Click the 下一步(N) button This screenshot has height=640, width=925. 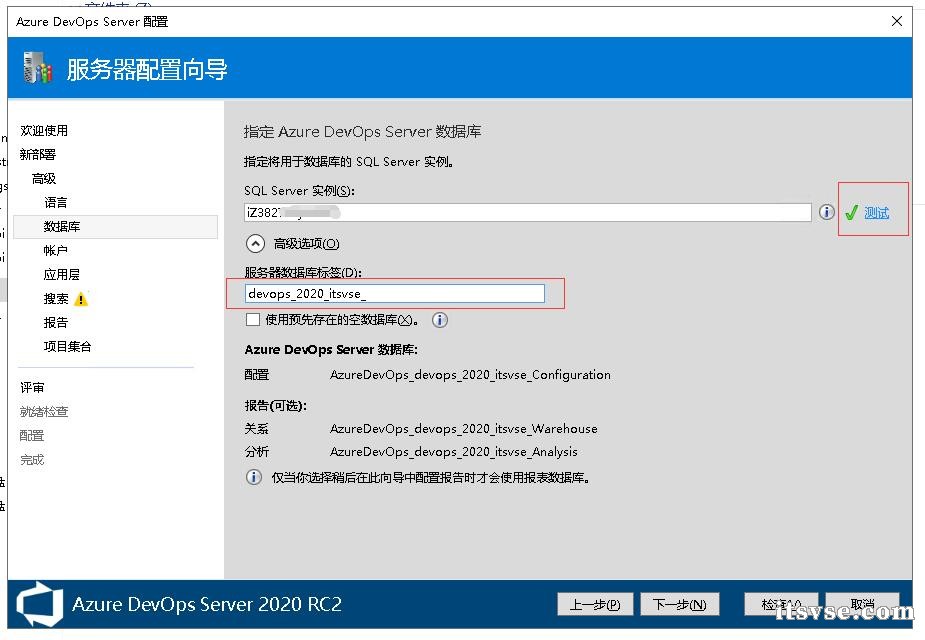pos(680,605)
